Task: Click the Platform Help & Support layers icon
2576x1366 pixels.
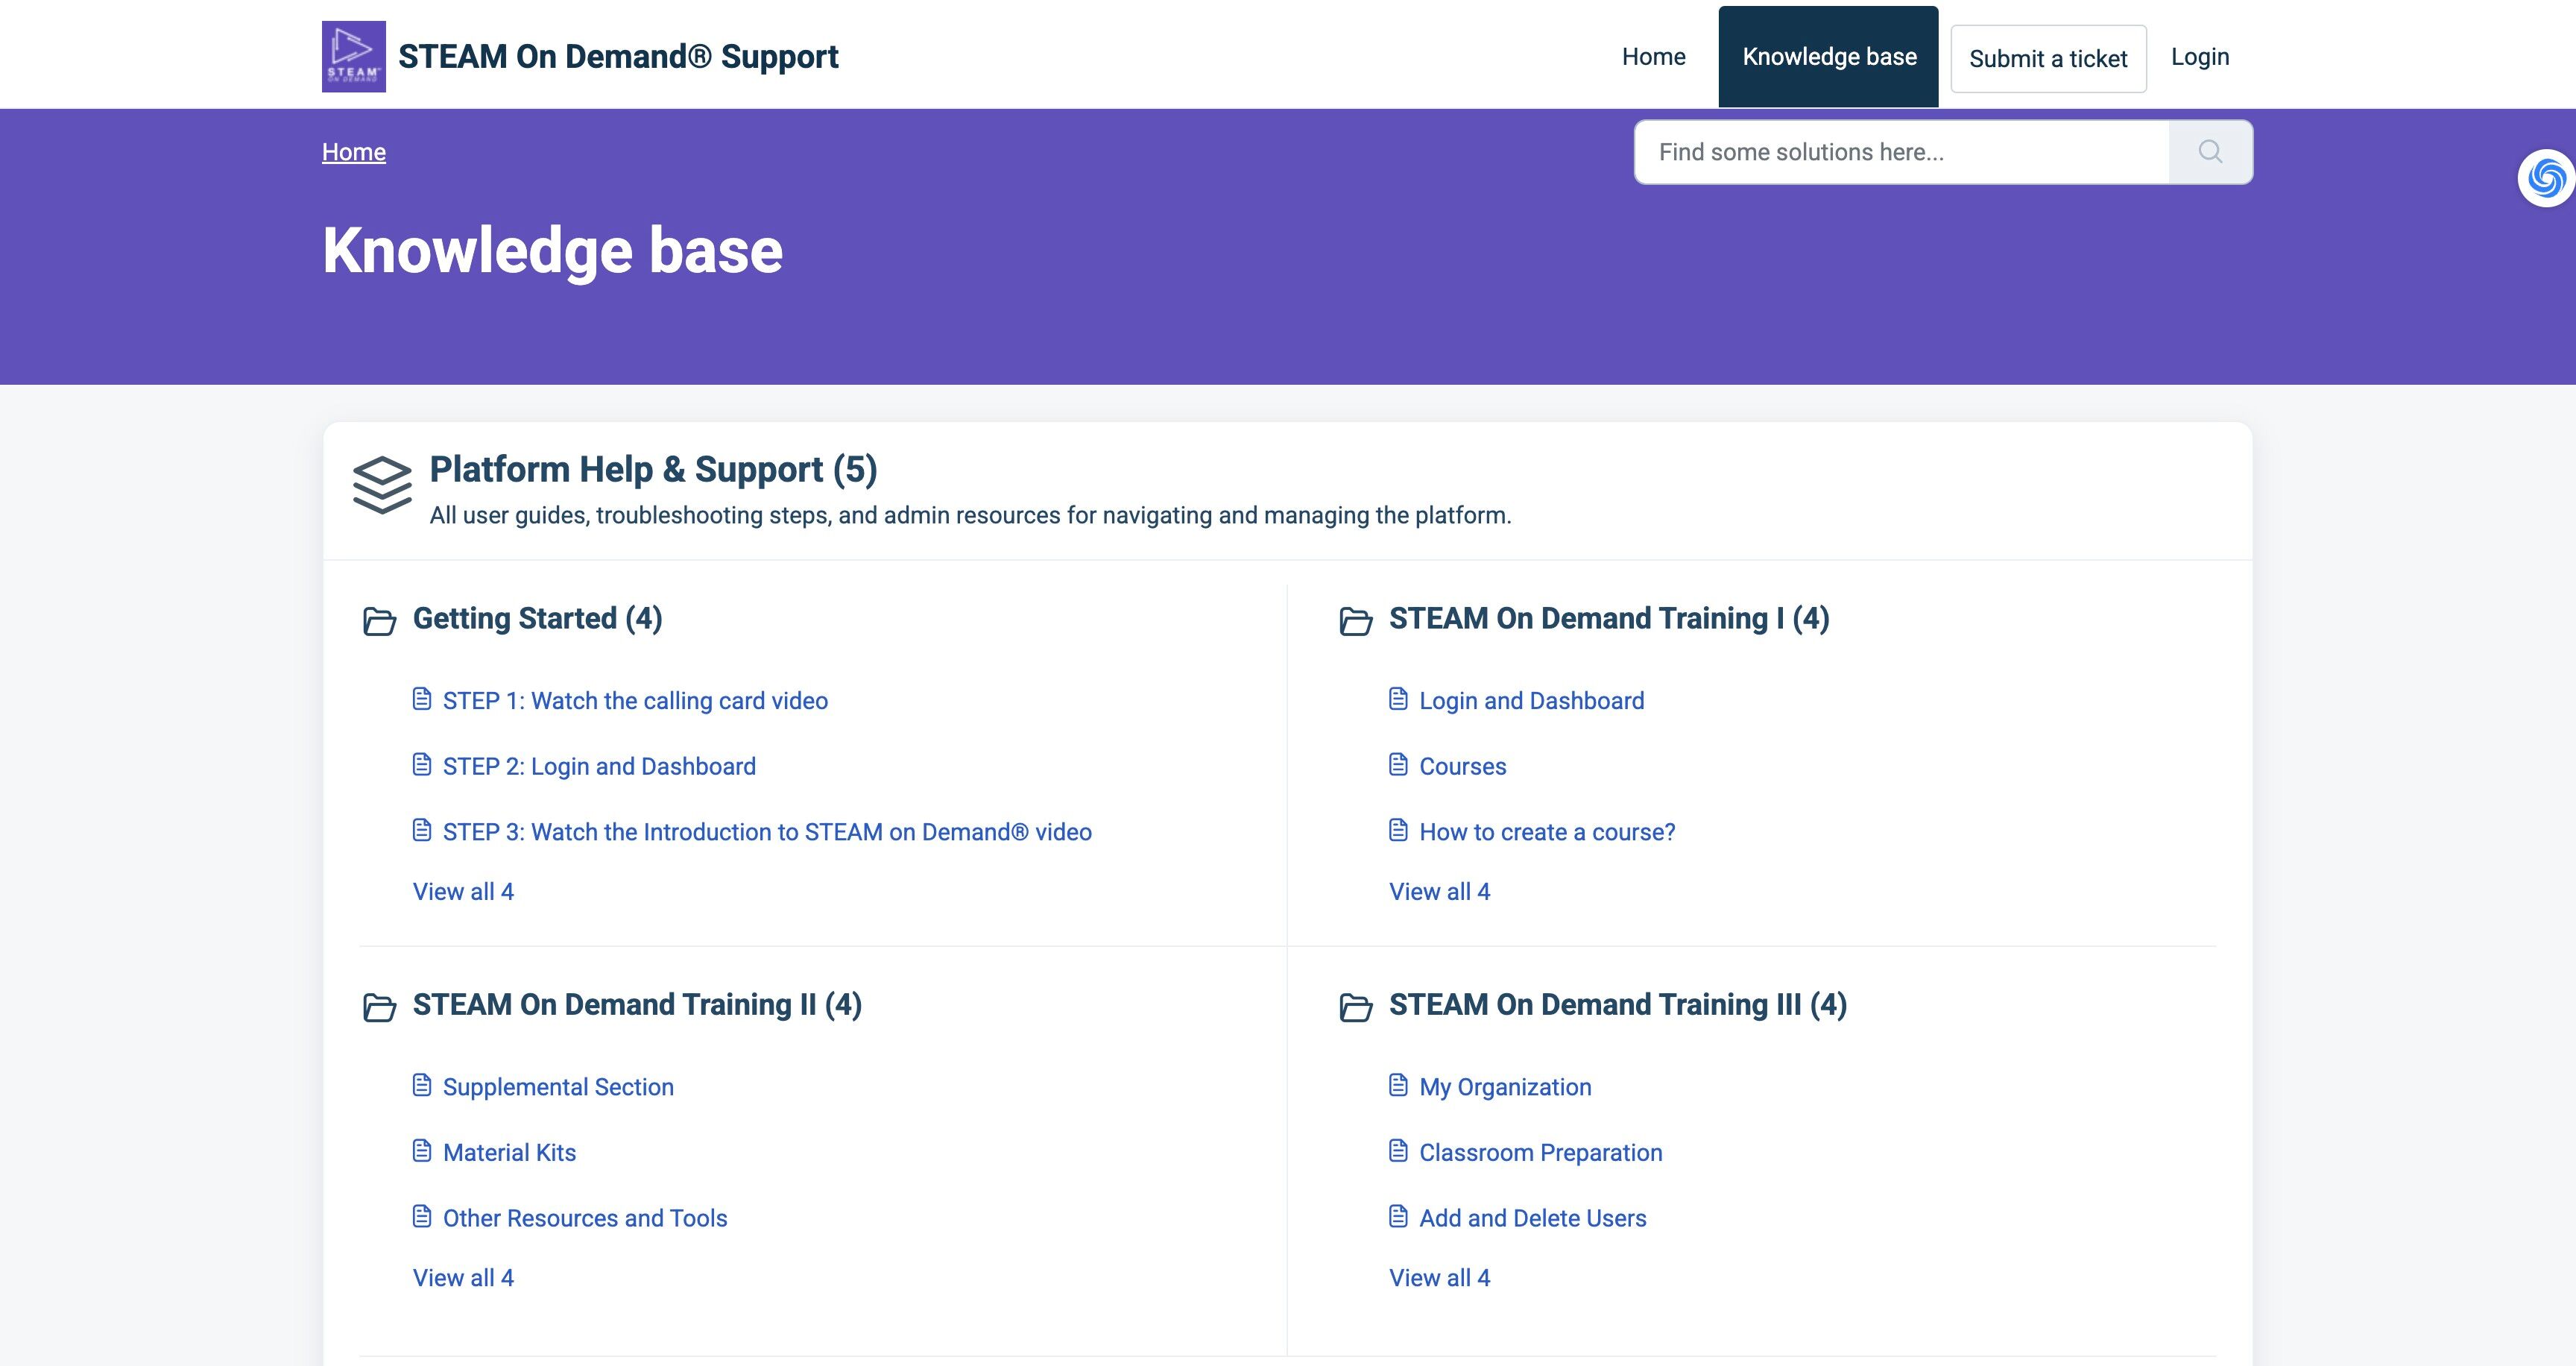Action: coord(382,485)
